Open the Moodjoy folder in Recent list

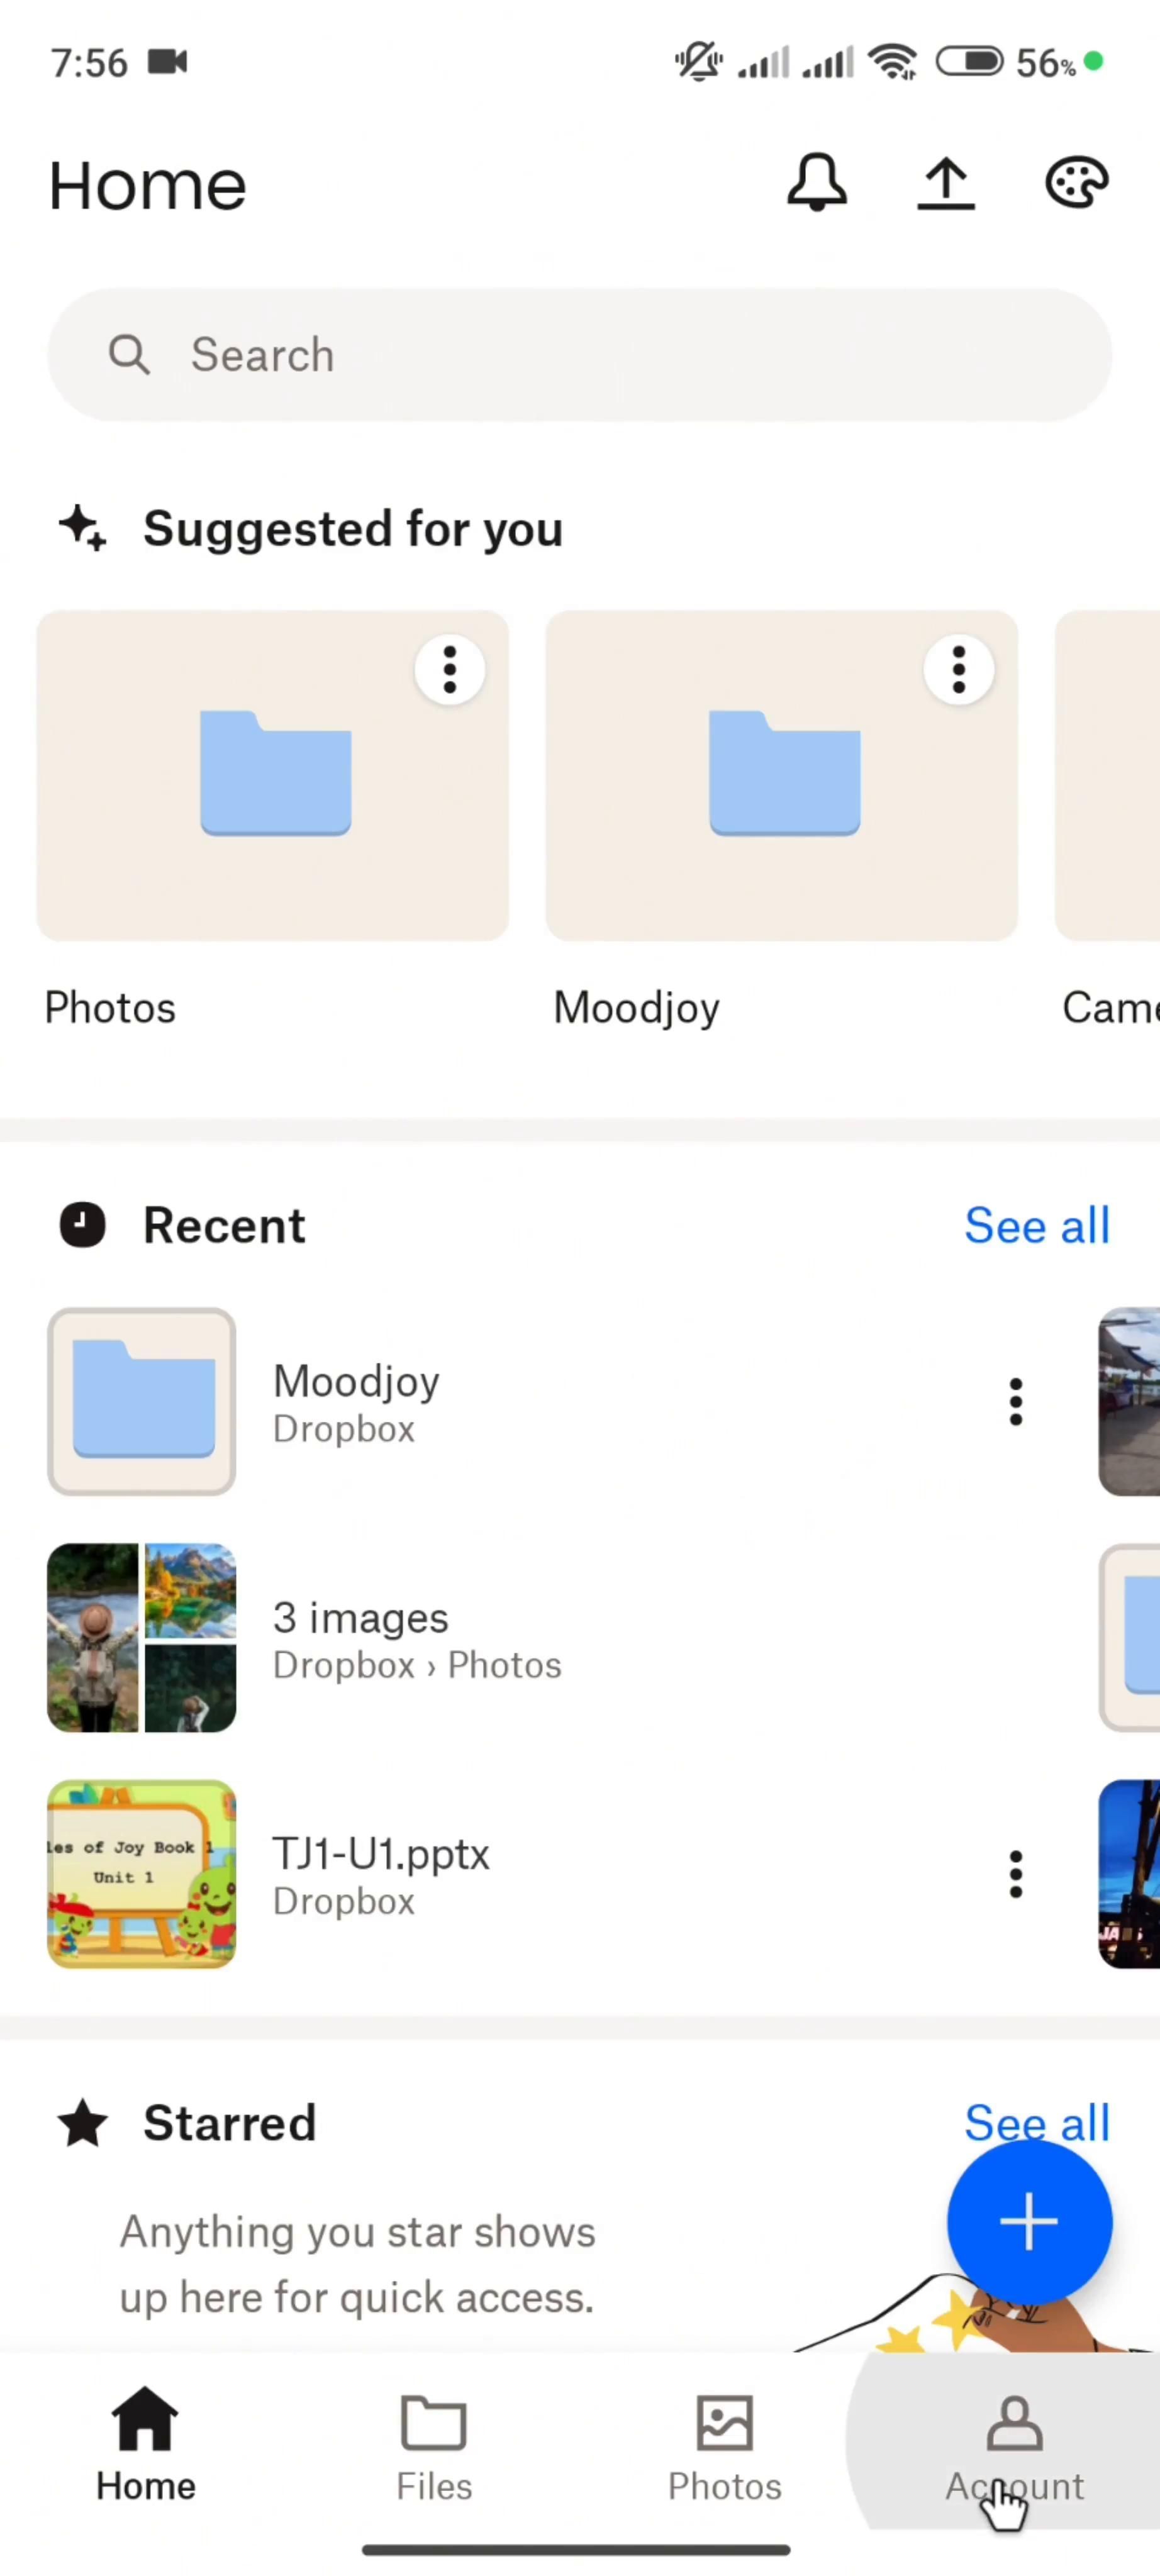point(356,1402)
